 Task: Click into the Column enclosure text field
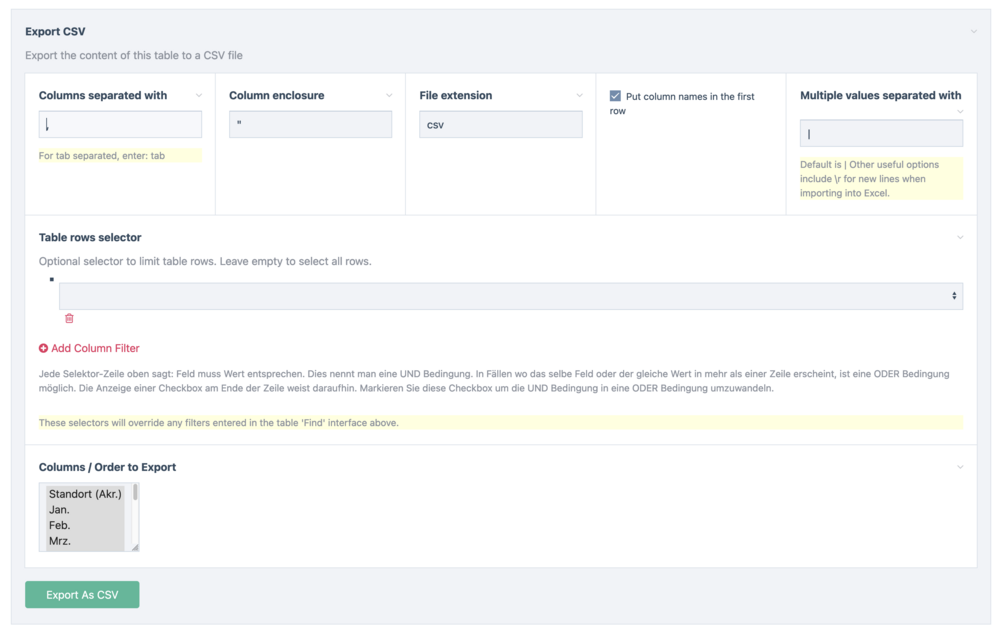click(310, 125)
